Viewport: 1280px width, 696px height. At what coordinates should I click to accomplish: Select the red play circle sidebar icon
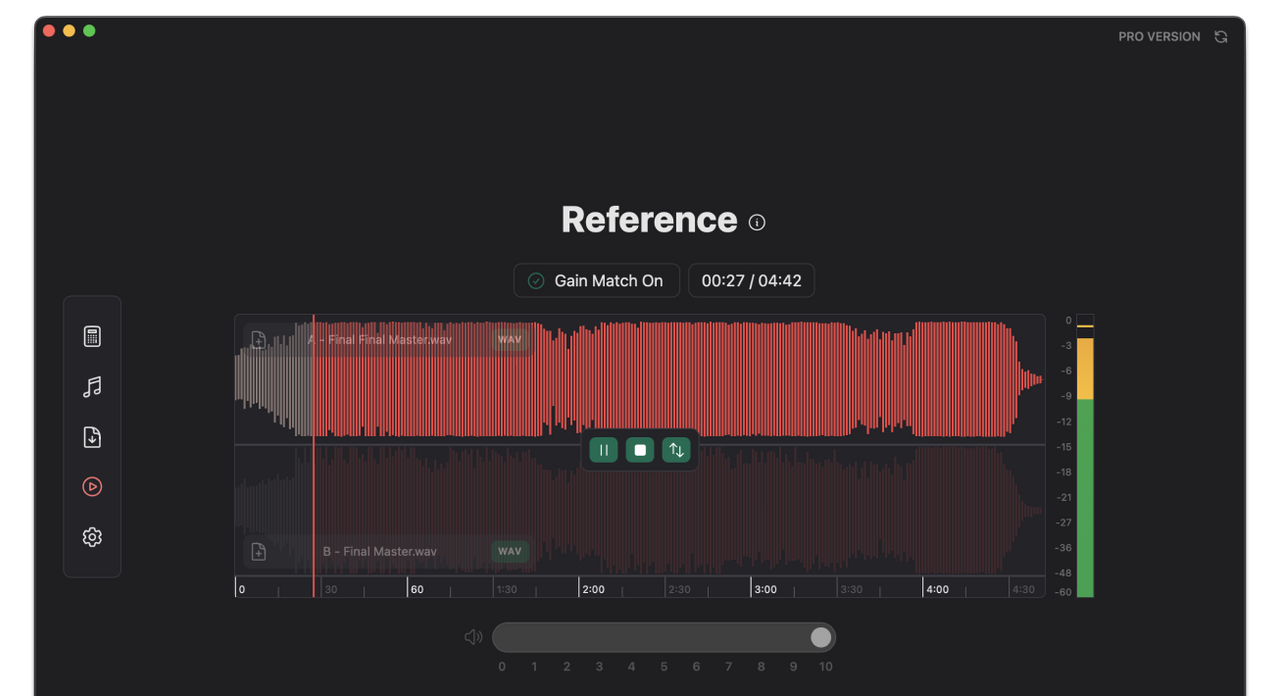92,487
